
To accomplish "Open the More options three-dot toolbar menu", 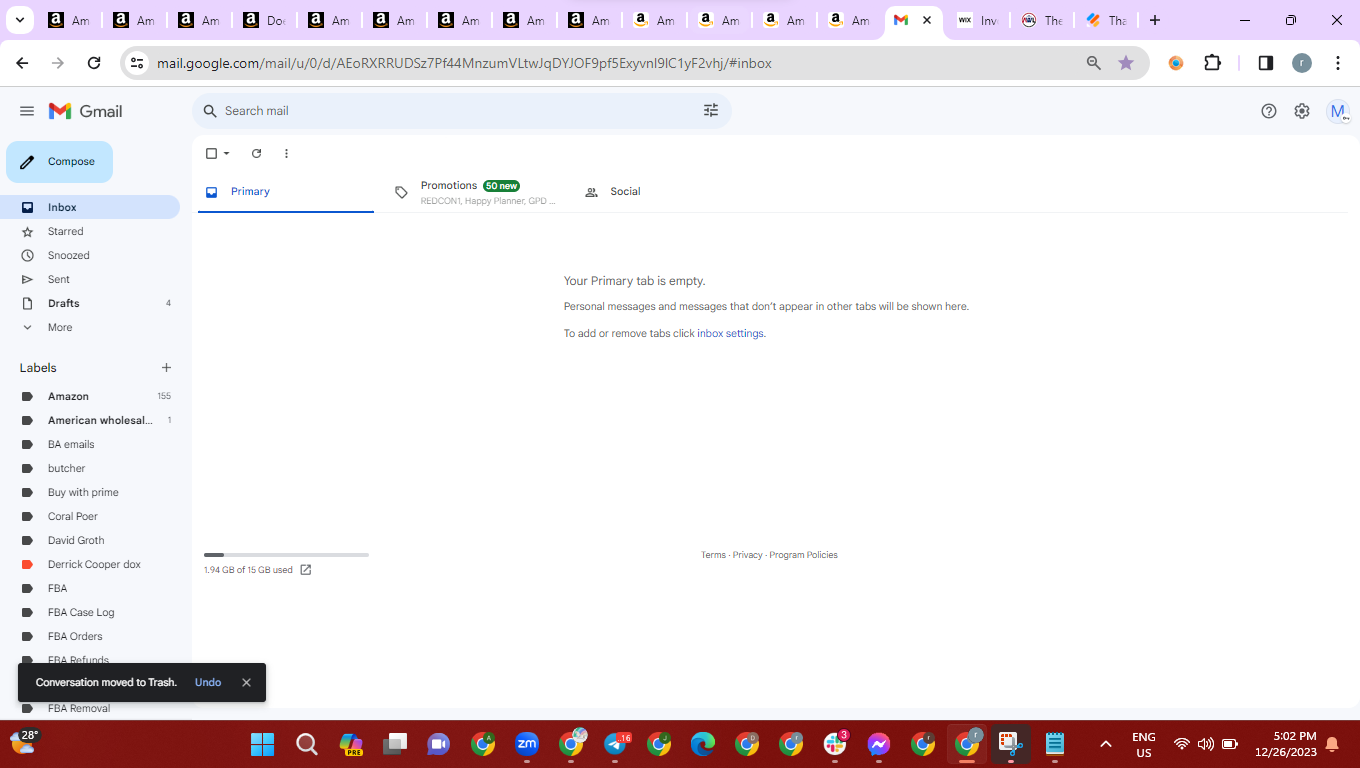I will click(x=286, y=153).
